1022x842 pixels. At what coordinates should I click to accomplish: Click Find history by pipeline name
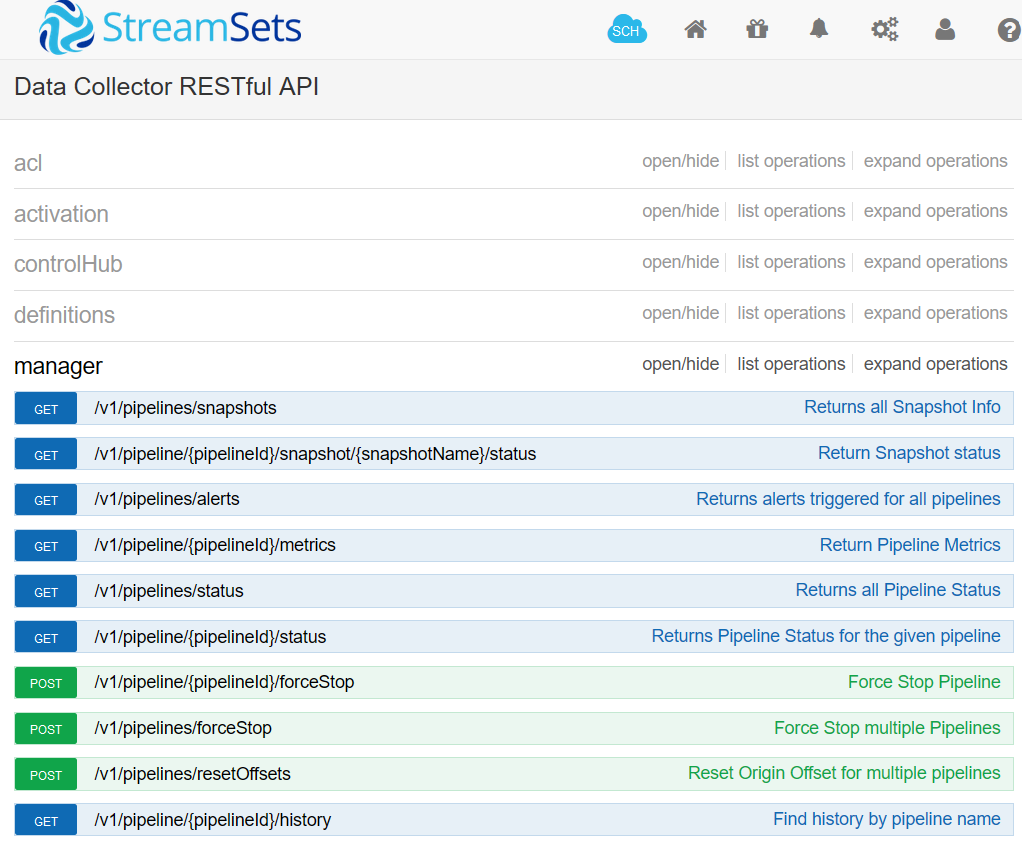(x=887, y=819)
